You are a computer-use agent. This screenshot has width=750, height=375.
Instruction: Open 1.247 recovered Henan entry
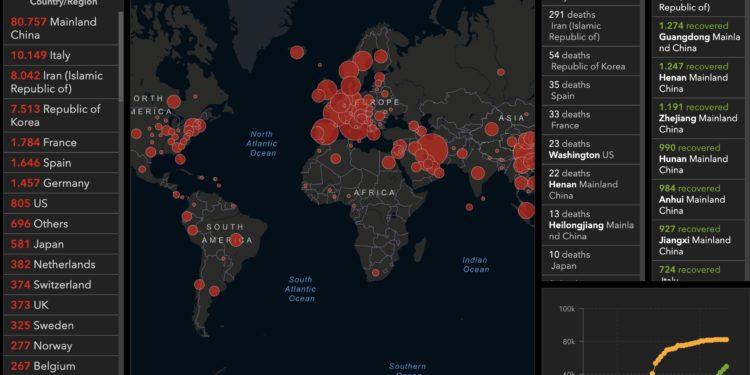(699, 77)
